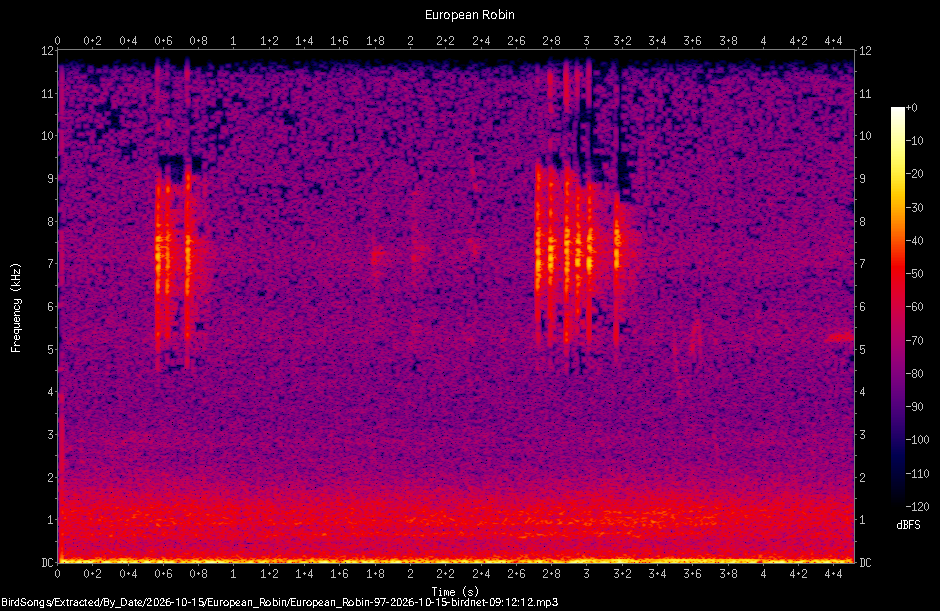Click "12" on the right frequency axis
Image resolution: width=940 pixels, height=611 pixels.
(x=865, y=50)
